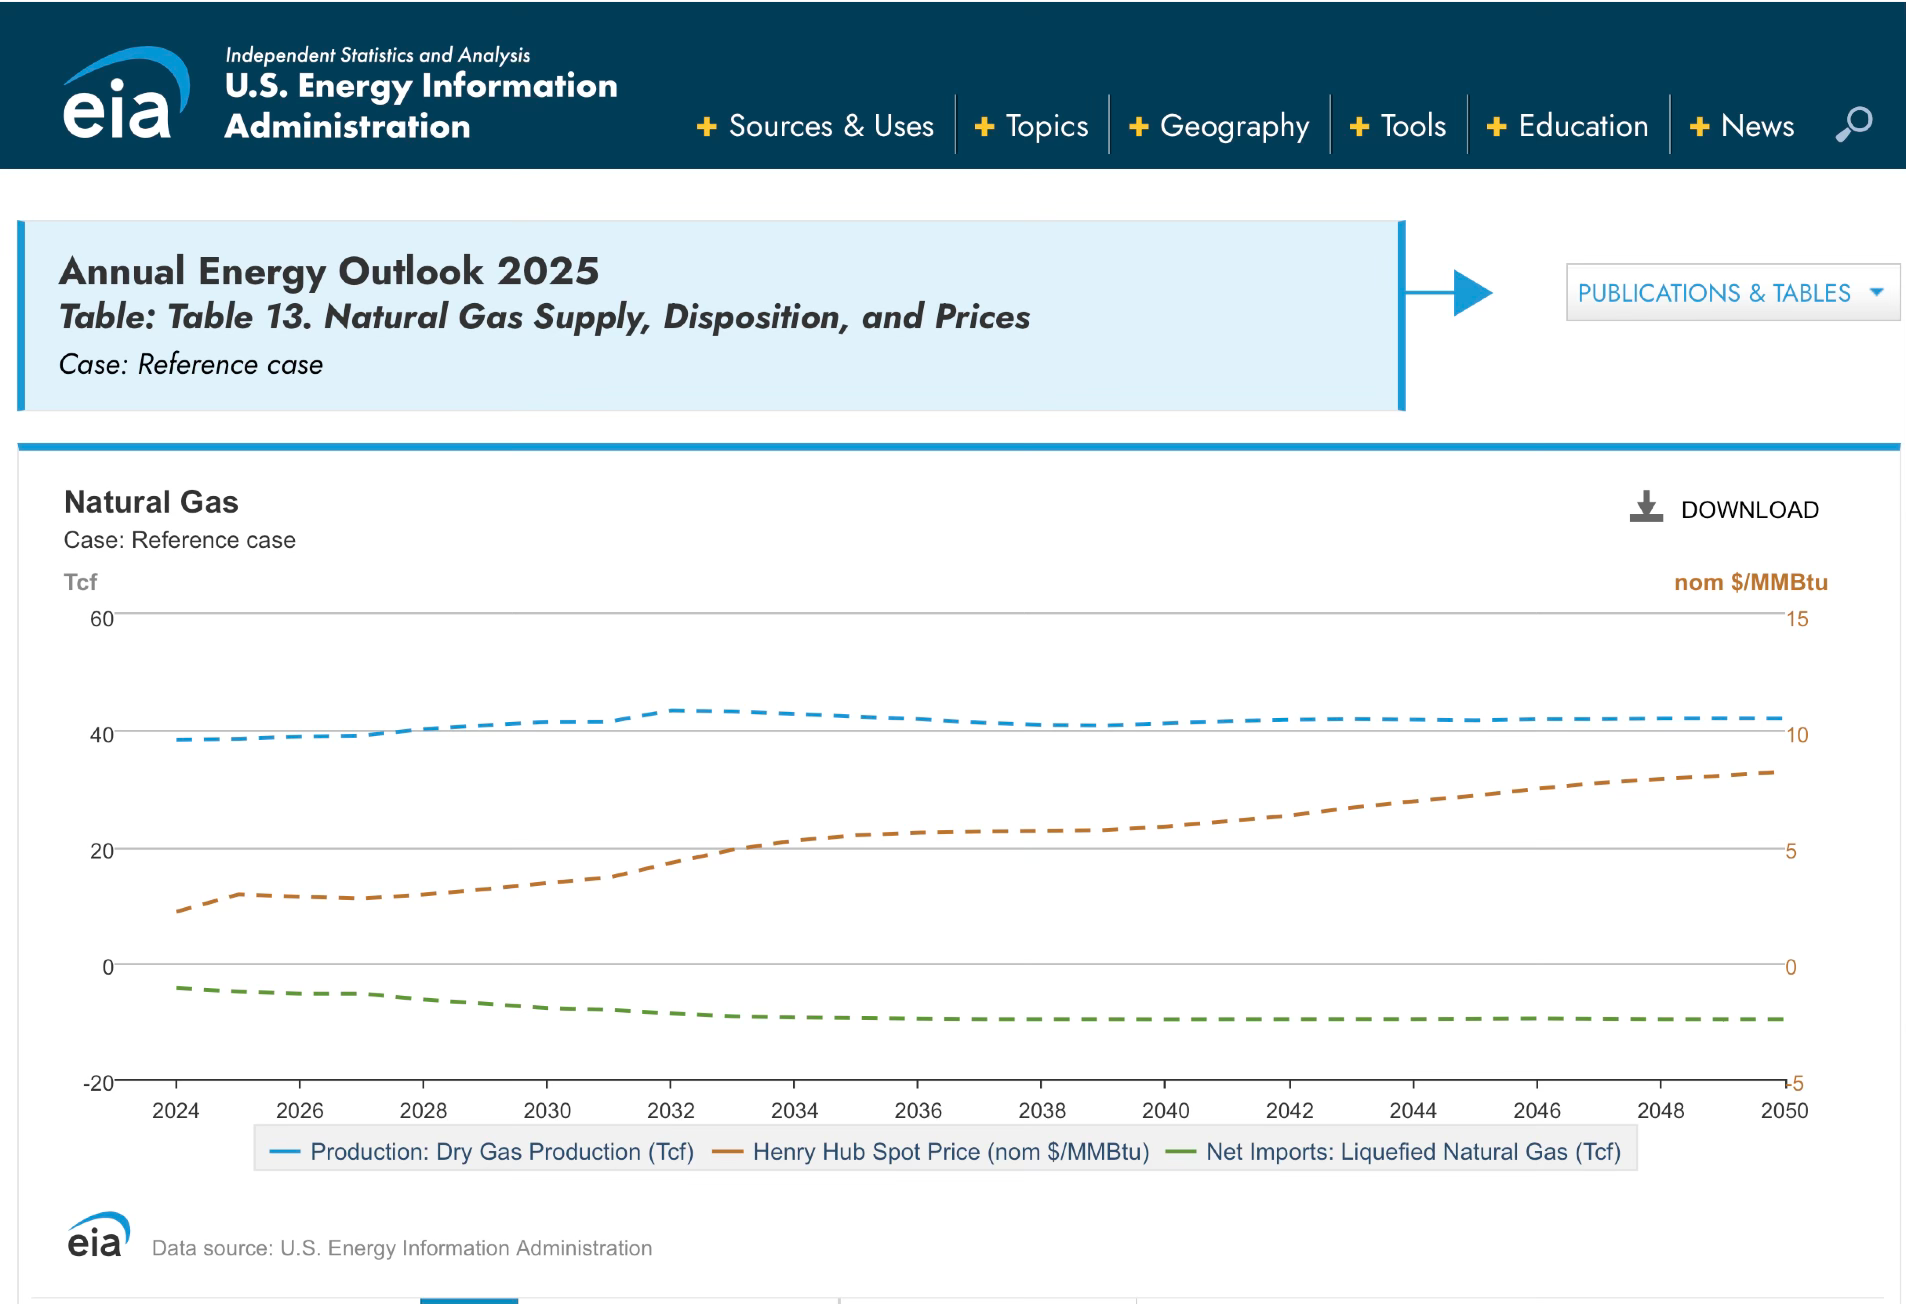The width and height of the screenshot is (1906, 1304).
Task: Click Table 13 Natural Gas Supply title
Action: pos(544,317)
